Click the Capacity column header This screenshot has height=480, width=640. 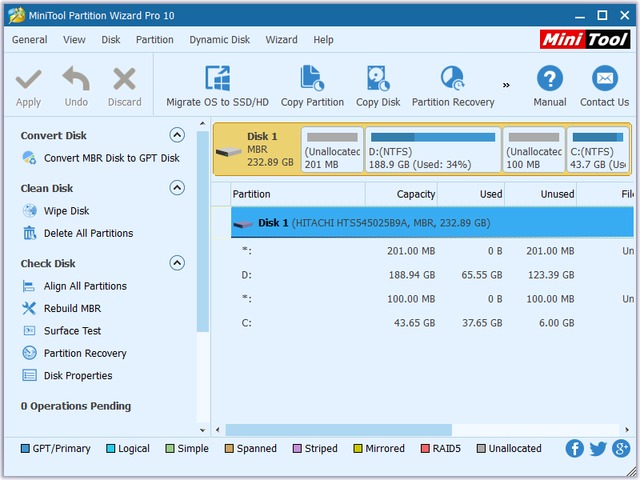pyautogui.click(x=401, y=194)
